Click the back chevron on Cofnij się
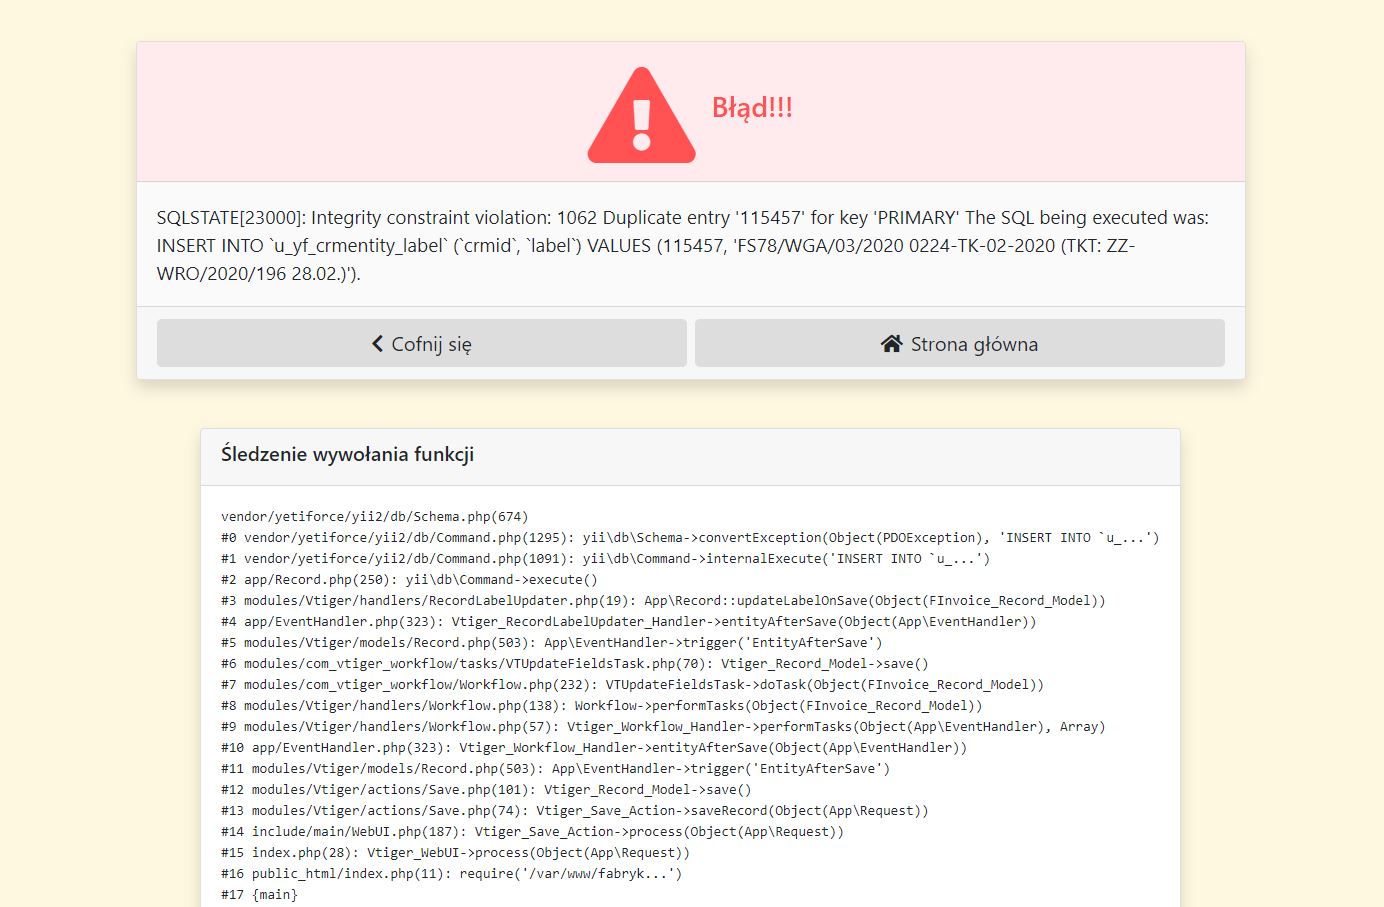This screenshot has height=907, width=1384. click(x=377, y=344)
